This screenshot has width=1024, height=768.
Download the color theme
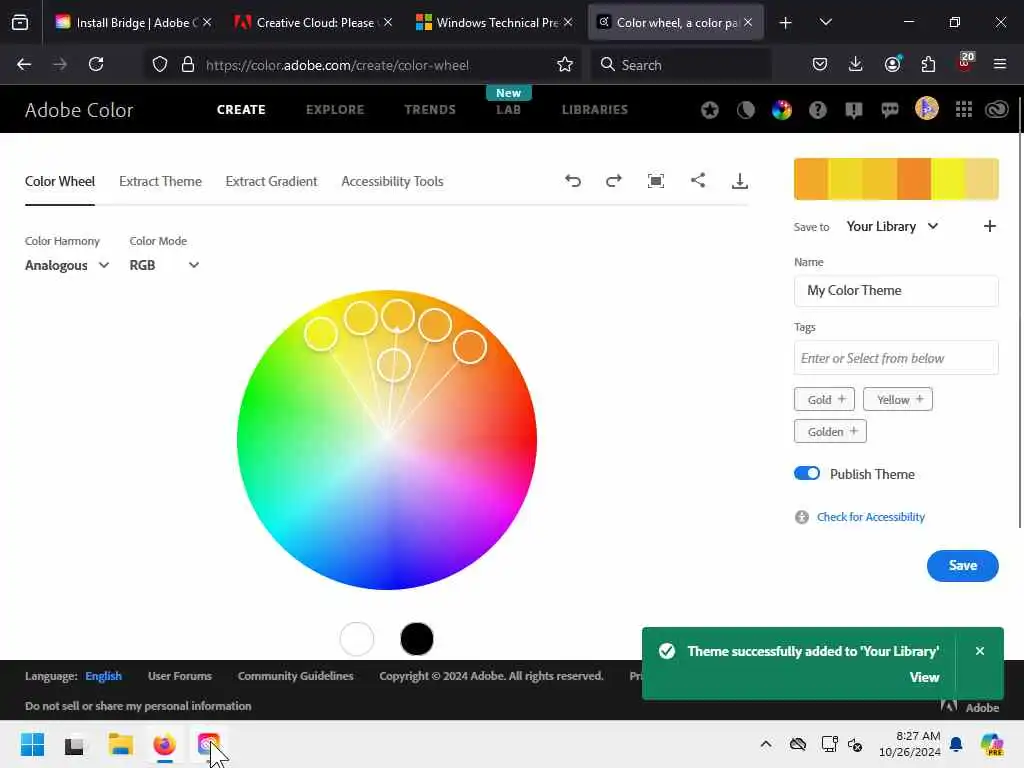pyautogui.click(x=740, y=181)
